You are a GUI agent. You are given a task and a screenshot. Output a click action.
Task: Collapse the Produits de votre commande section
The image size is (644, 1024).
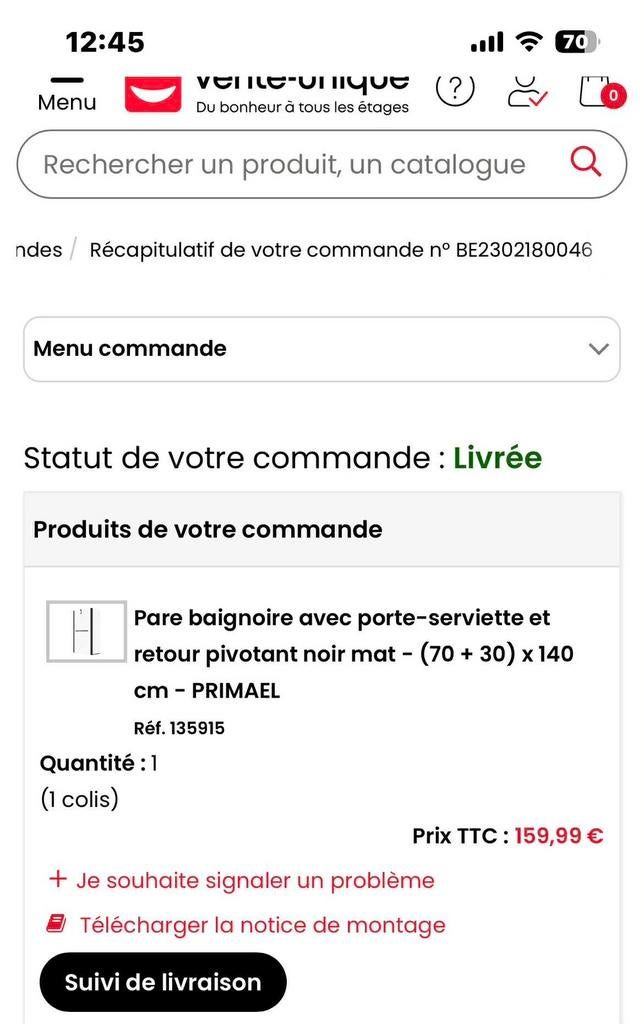[x=206, y=529]
